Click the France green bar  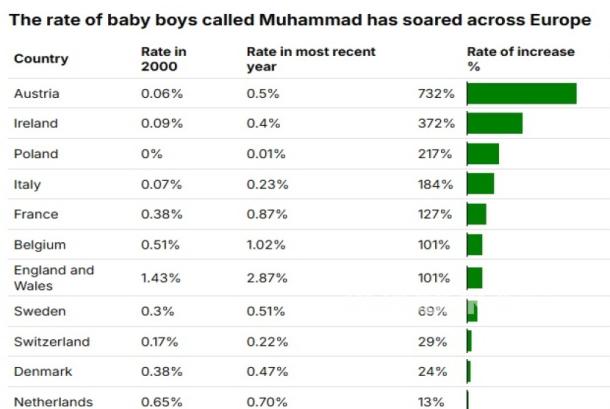477,214
